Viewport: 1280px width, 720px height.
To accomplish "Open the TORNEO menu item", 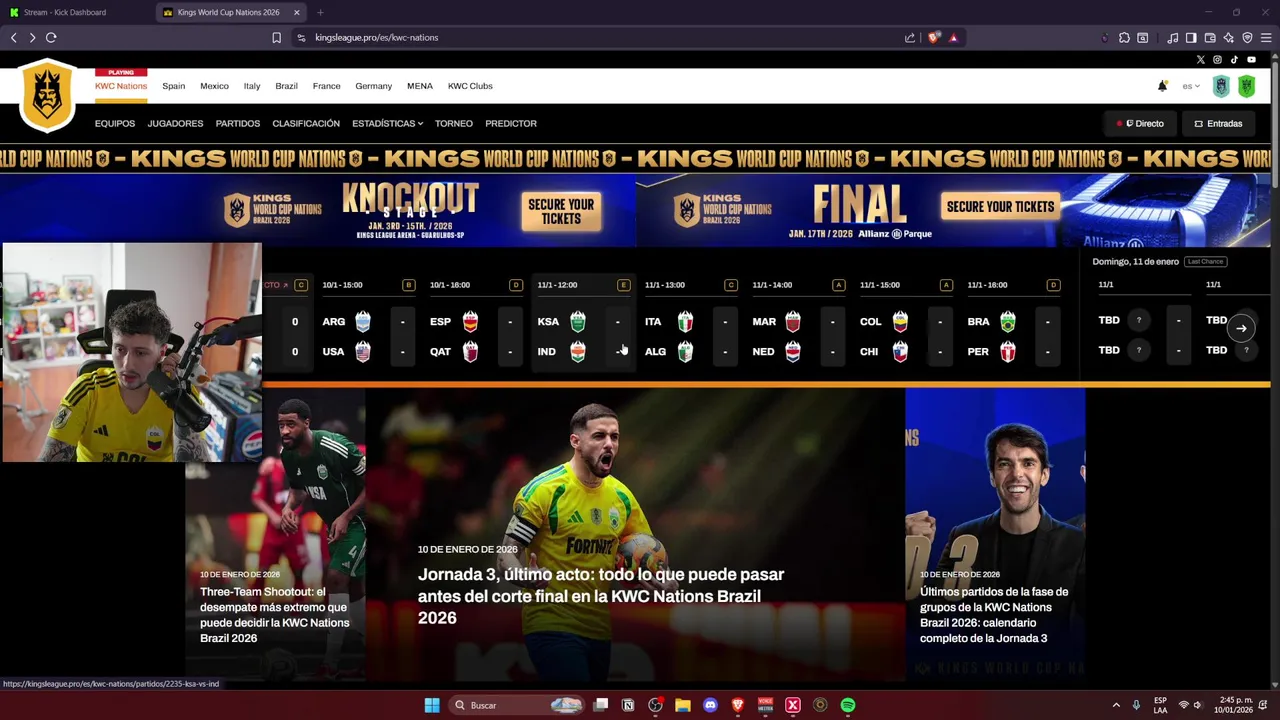I will pyautogui.click(x=454, y=124).
